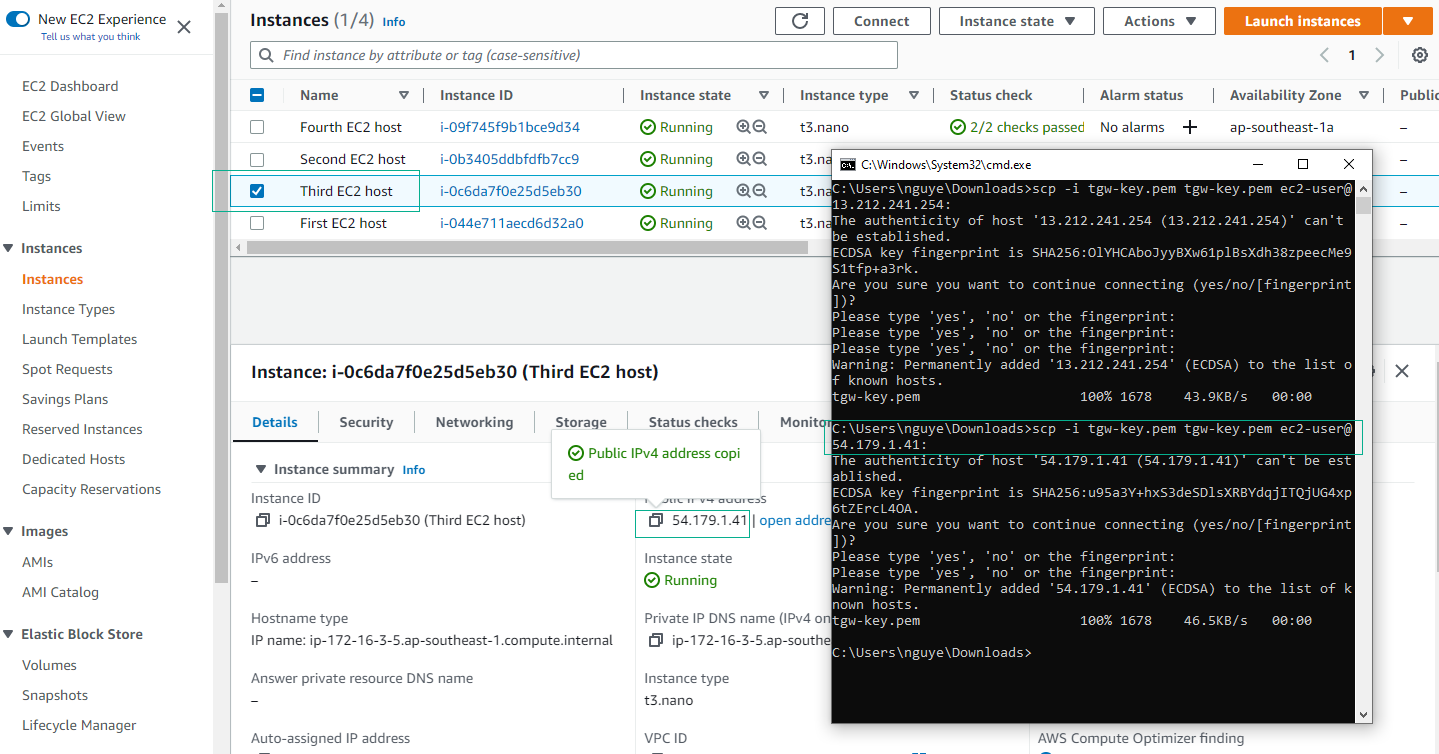Image resolution: width=1439 pixels, height=754 pixels.
Task: Open EC2 Global View in sidebar
Action: [x=74, y=116]
